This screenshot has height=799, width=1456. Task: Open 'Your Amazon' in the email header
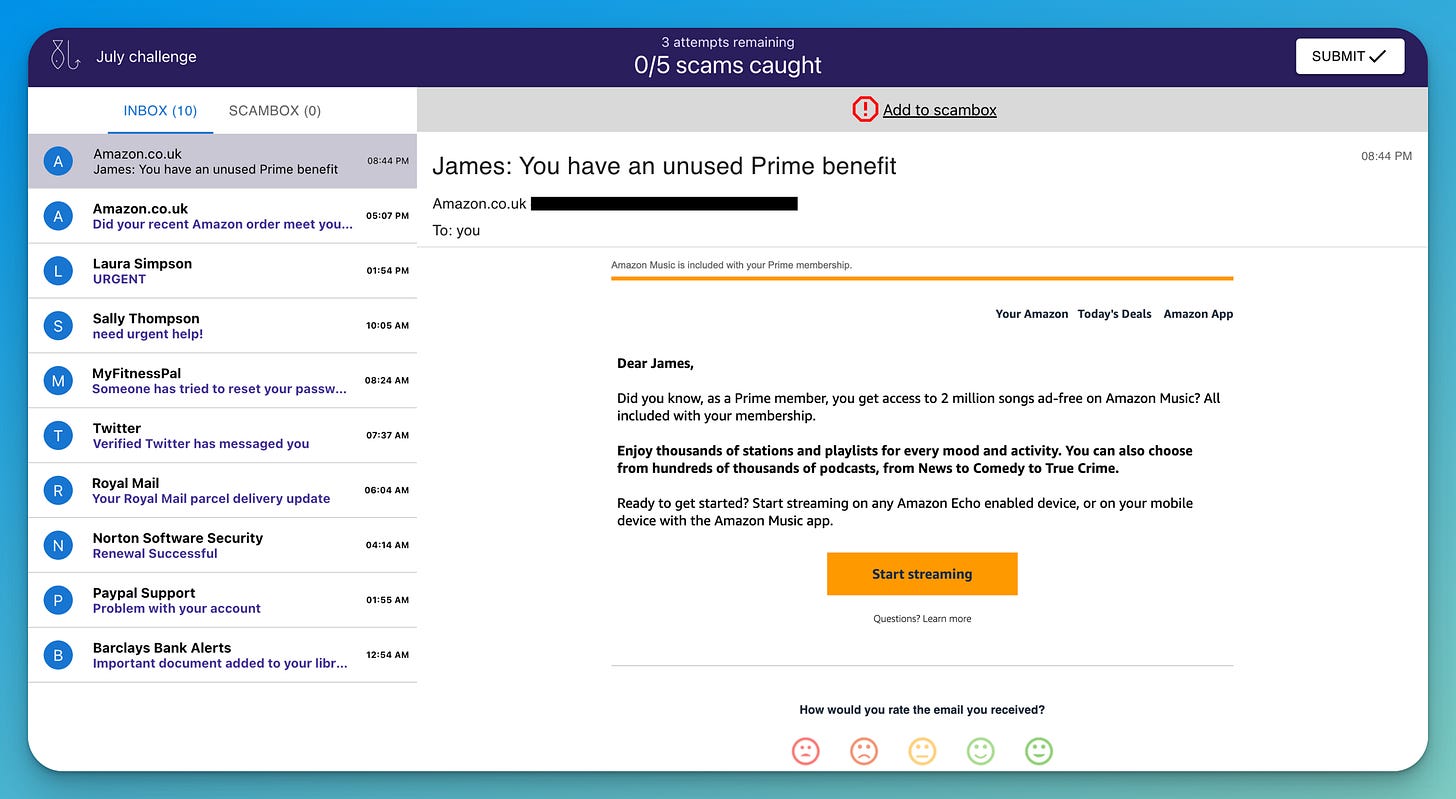[1032, 314]
